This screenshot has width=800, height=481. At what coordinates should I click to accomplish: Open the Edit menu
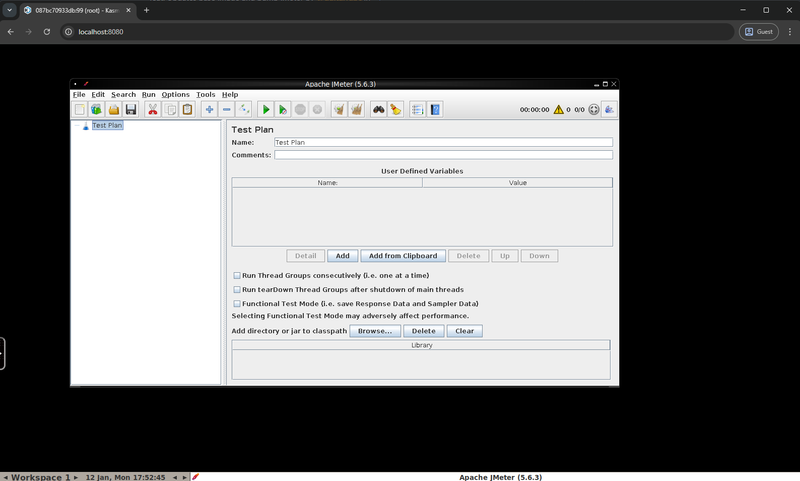click(98, 94)
